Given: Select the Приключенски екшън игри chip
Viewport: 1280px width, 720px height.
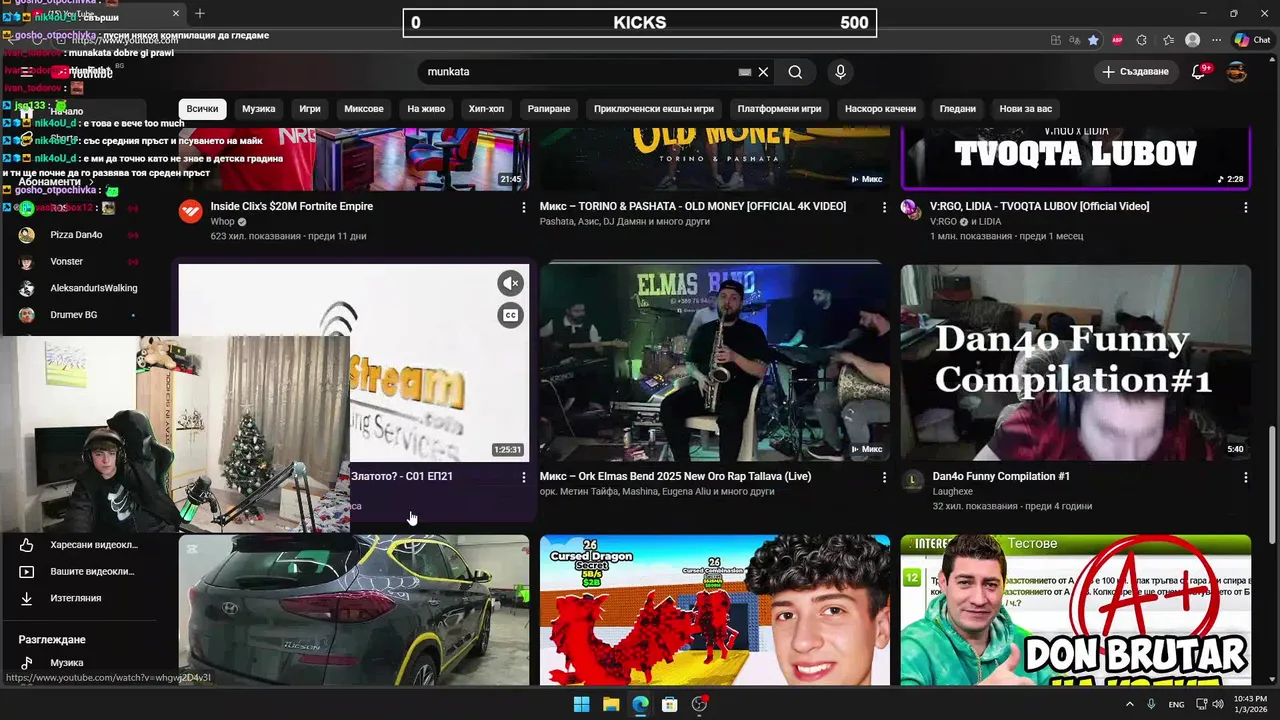Looking at the screenshot, I should pos(654,109).
